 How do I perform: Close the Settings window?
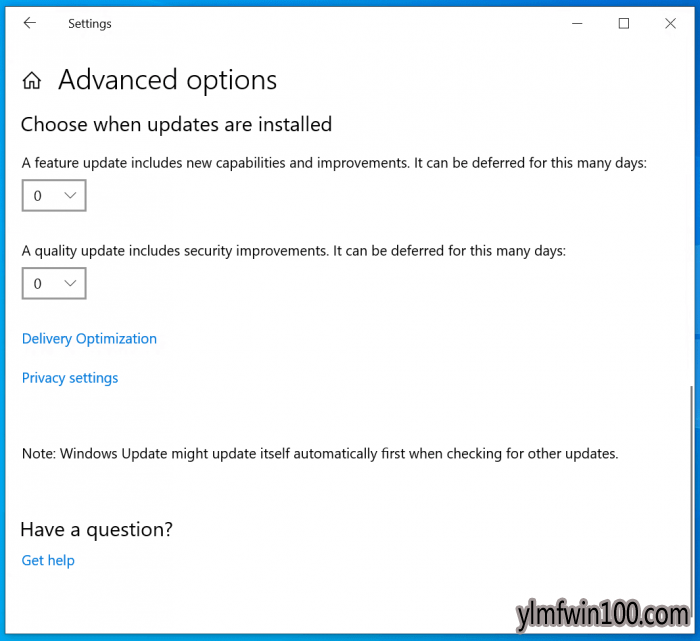670,23
